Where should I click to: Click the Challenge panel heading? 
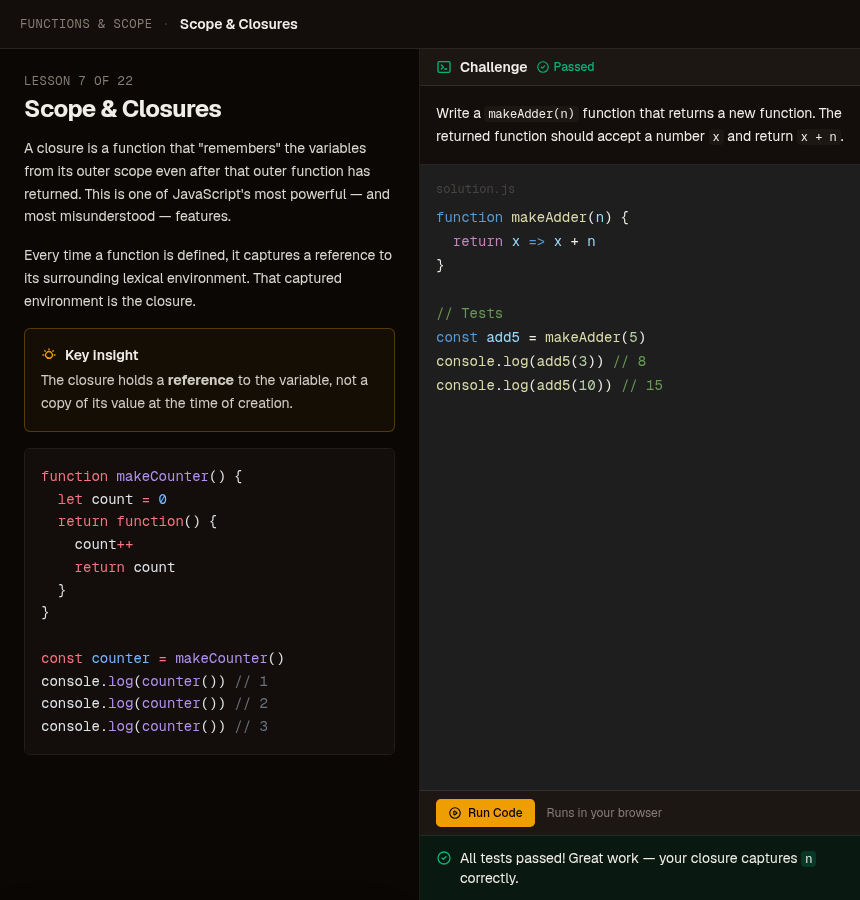[493, 67]
